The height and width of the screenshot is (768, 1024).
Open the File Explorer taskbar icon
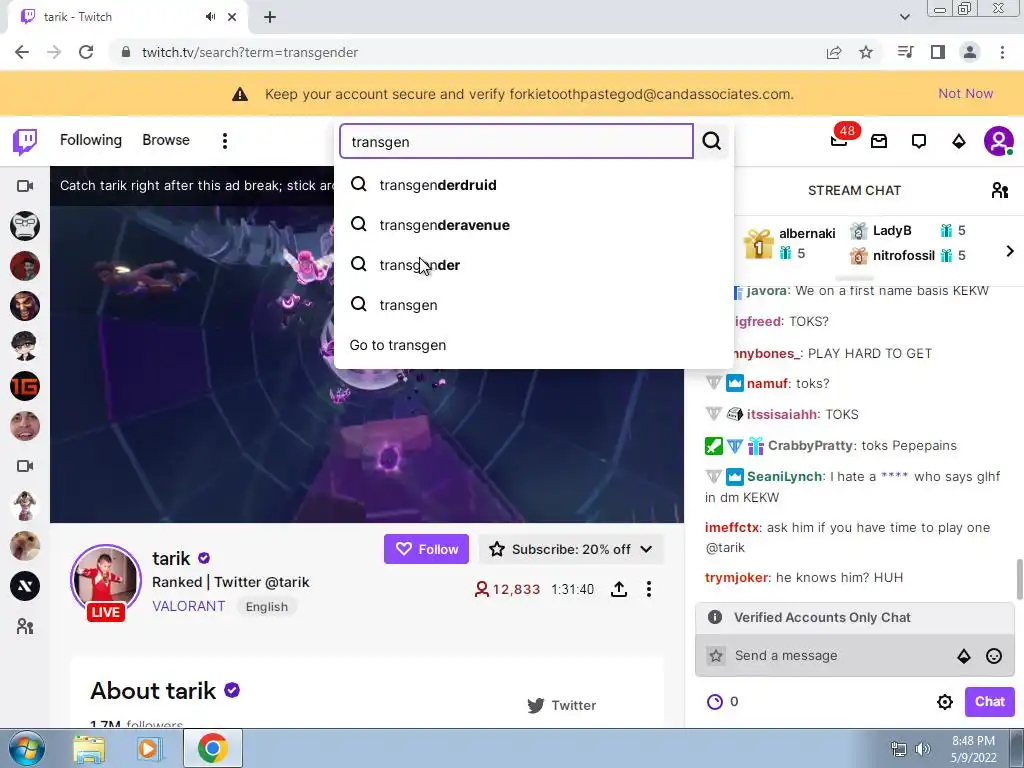89,749
